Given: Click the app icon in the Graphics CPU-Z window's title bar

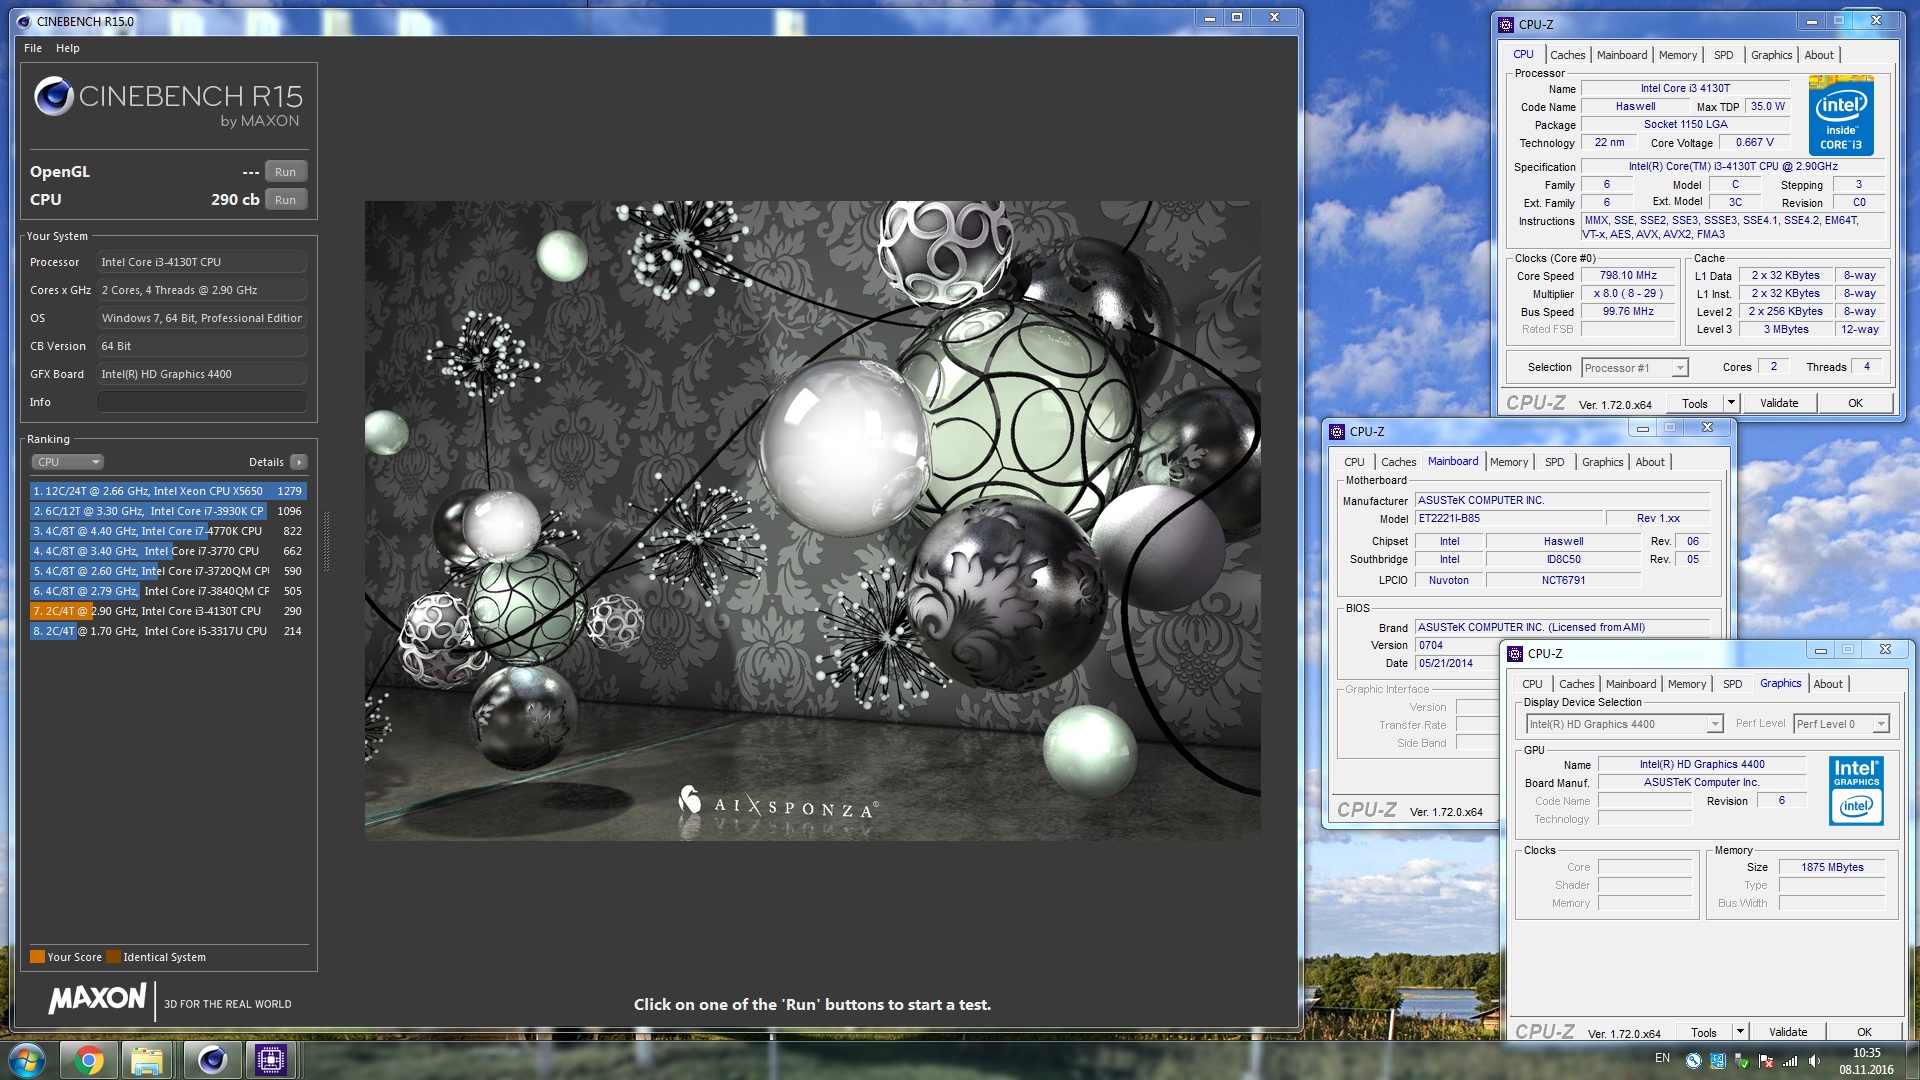Looking at the screenshot, I should click(1515, 654).
